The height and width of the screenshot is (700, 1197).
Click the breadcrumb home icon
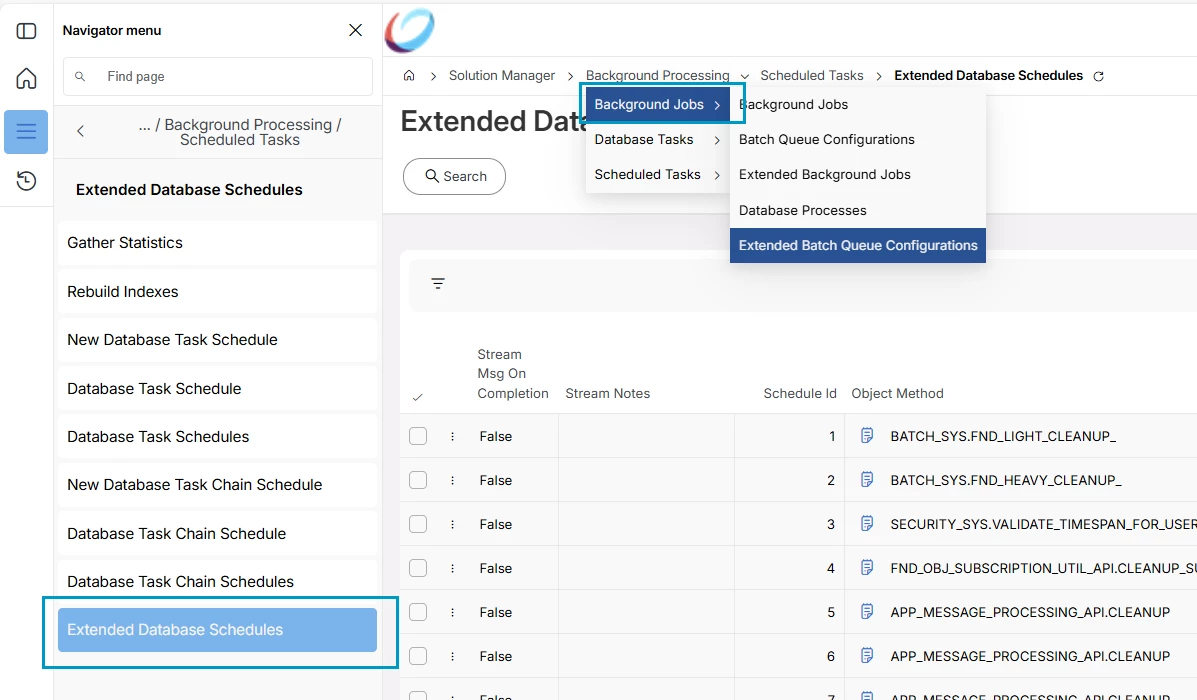(x=409, y=76)
